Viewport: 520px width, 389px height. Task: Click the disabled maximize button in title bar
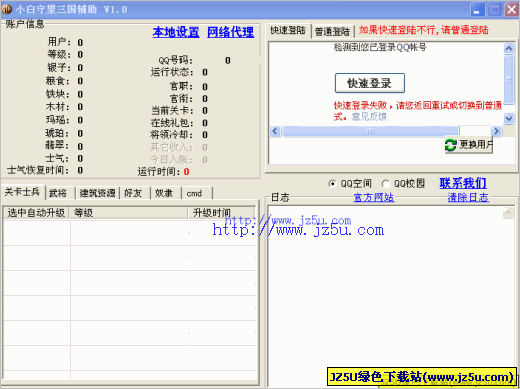tap(495, 9)
